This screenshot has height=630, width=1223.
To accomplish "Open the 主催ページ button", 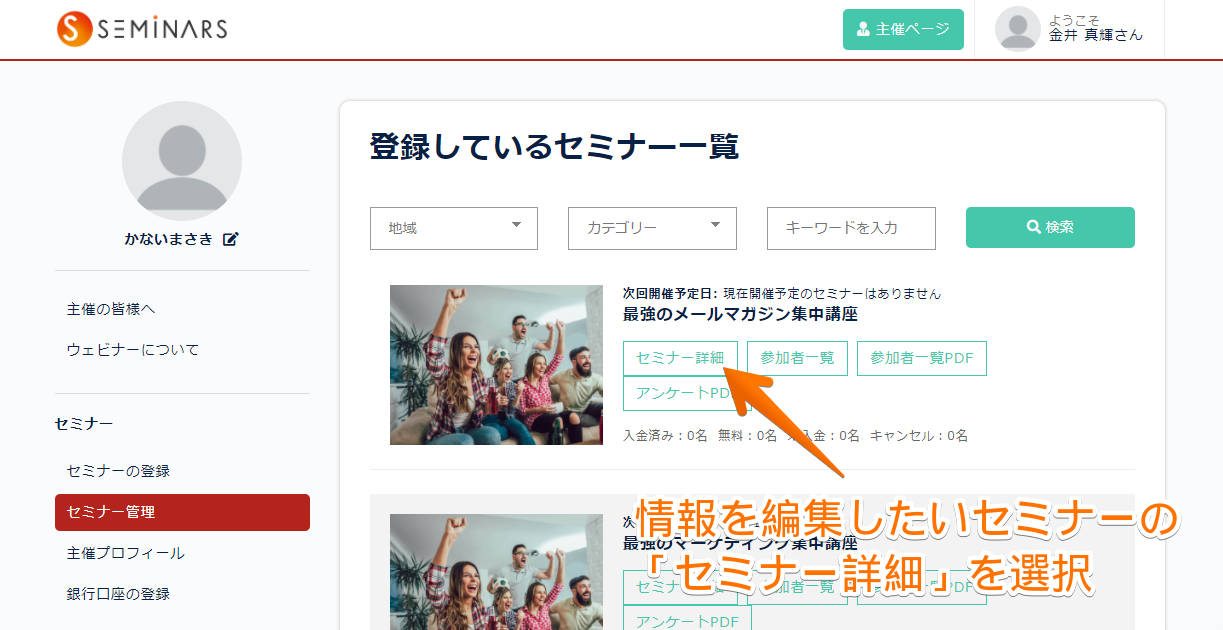I will (903, 29).
